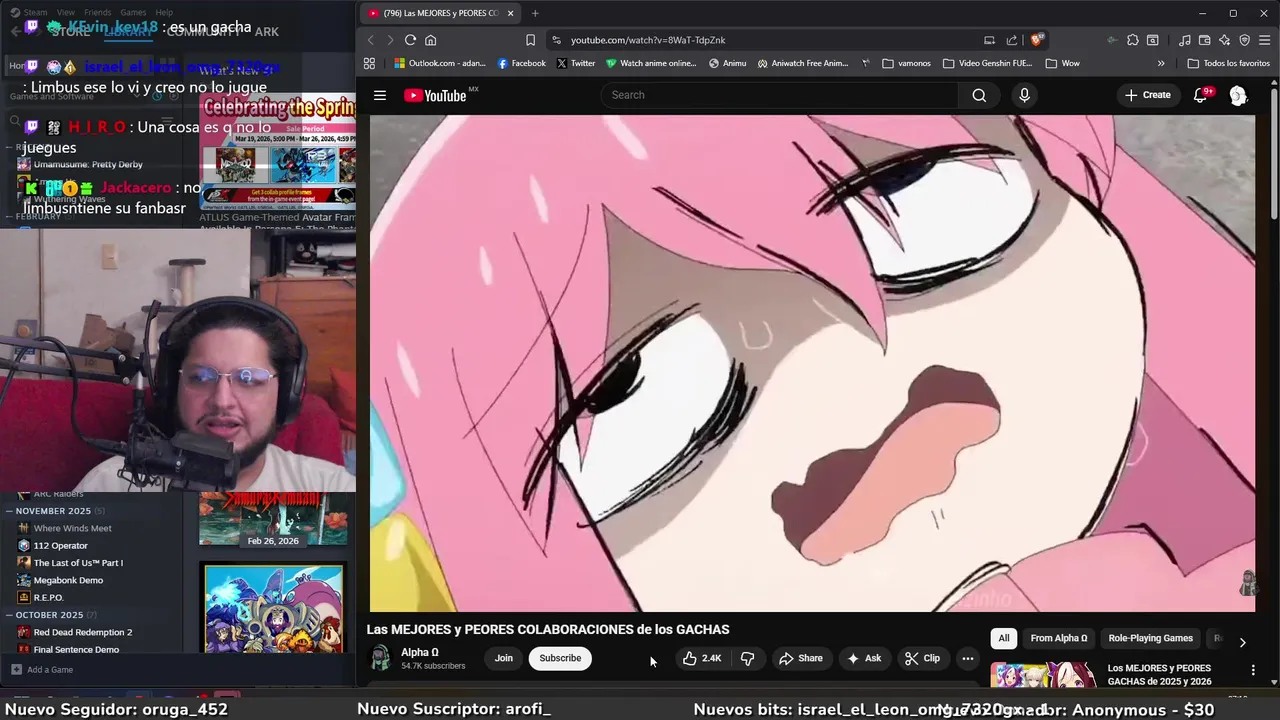This screenshot has width=1280, height=720.
Task: Select the Role-Playing Games chip
Action: 1150,638
